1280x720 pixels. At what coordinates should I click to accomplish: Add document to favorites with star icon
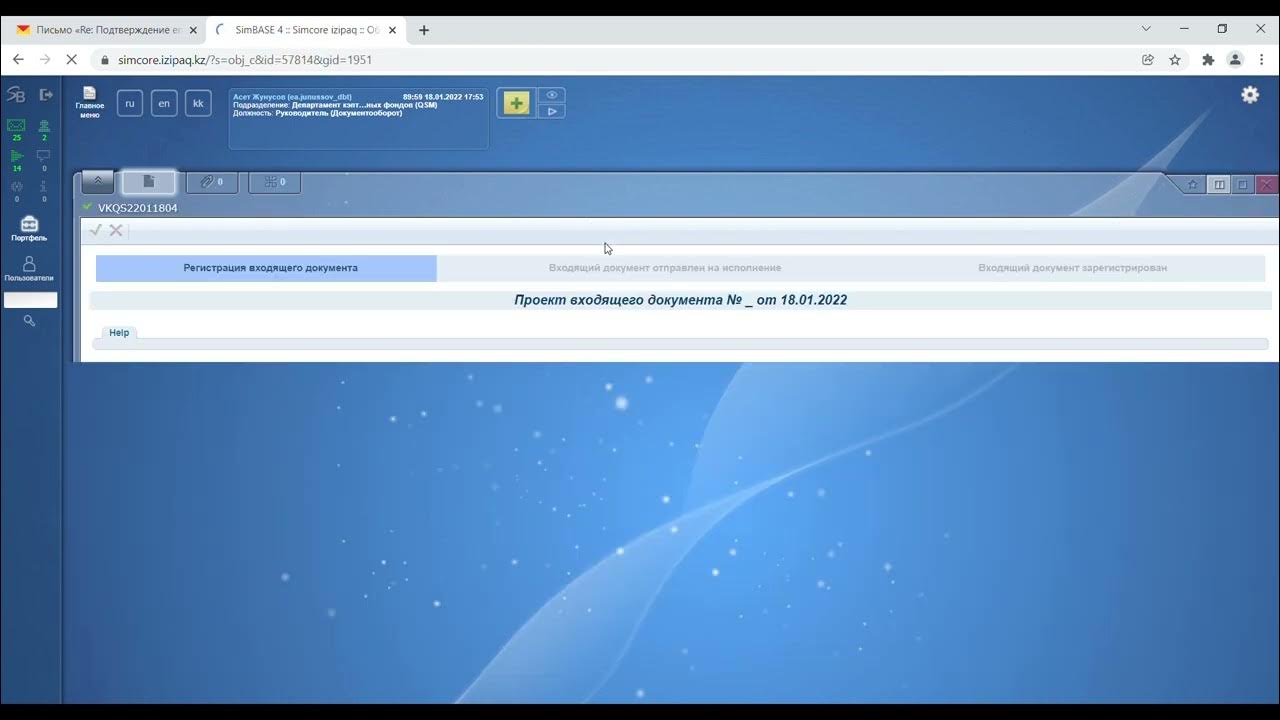coord(1193,185)
